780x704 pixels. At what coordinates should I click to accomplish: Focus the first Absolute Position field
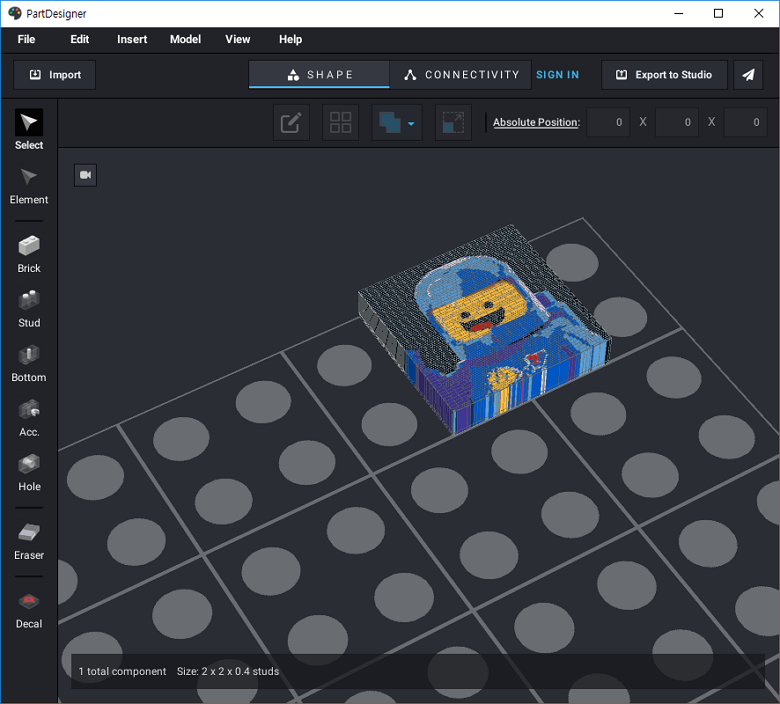coord(608,122)
